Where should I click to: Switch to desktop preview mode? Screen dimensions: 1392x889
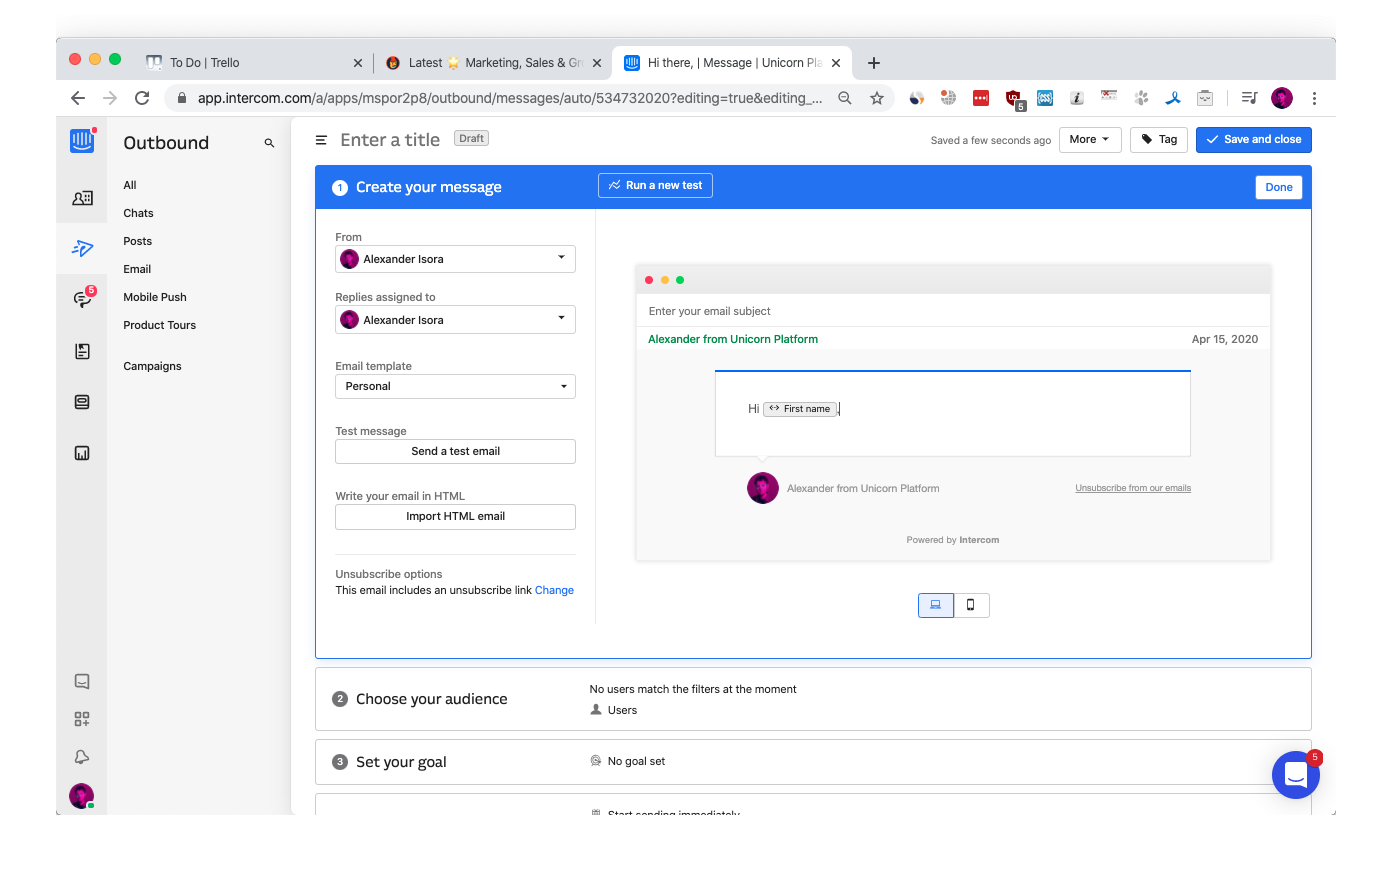pyautogui.click(x=936, y=605)
